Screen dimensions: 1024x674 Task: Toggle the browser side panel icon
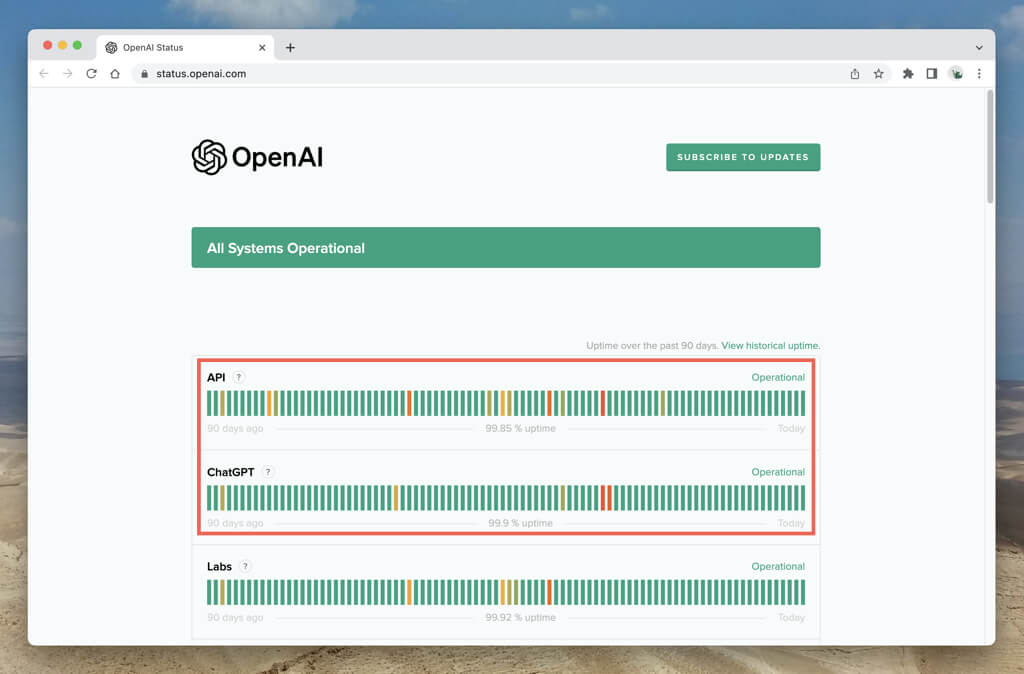pos(931,73)
